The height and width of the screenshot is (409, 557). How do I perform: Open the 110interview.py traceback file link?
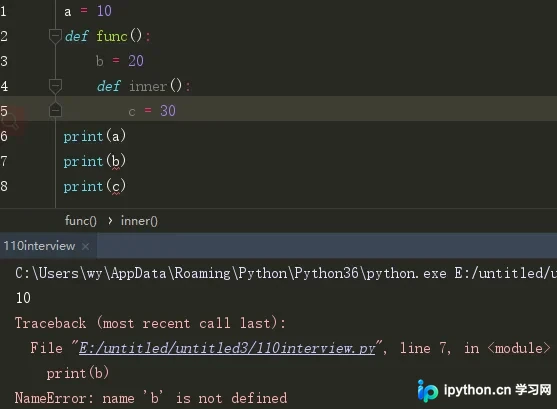227,348
